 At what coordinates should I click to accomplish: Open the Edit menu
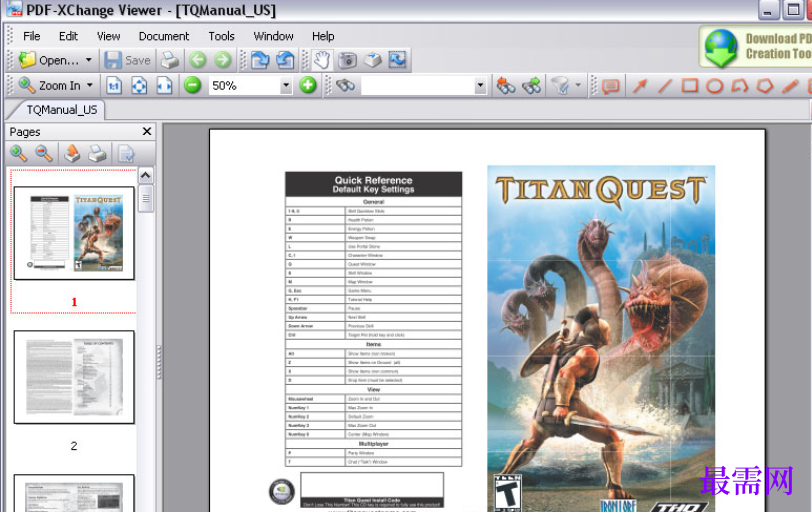[x=68, y=36]
